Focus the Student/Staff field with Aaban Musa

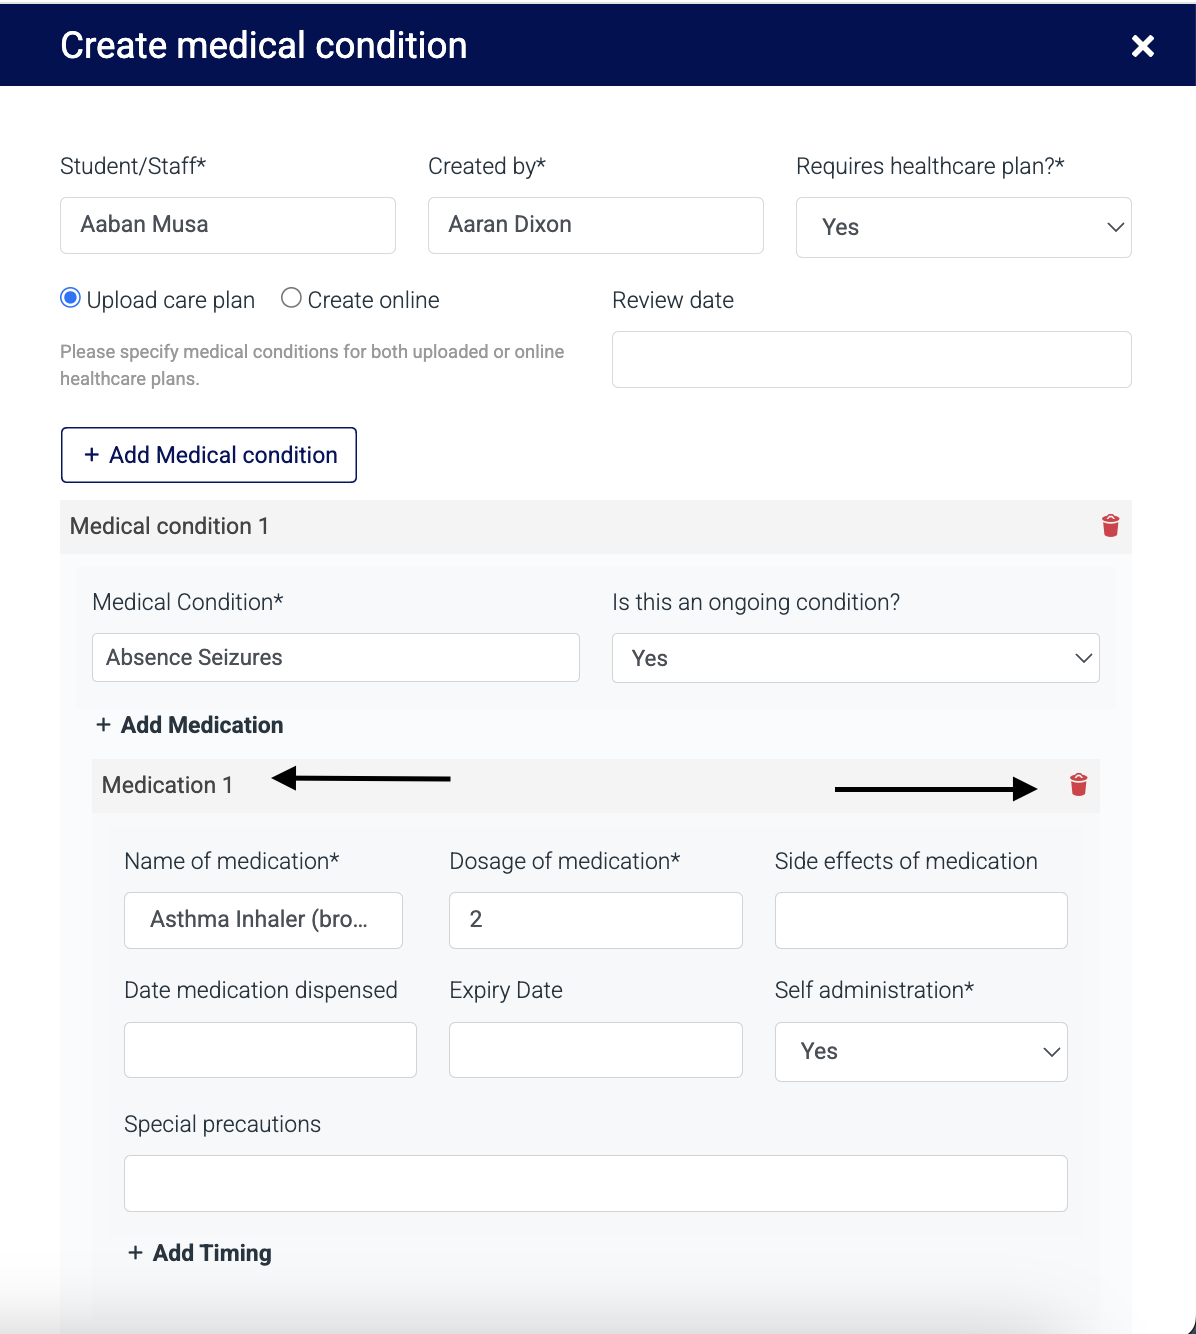[228, 225]
